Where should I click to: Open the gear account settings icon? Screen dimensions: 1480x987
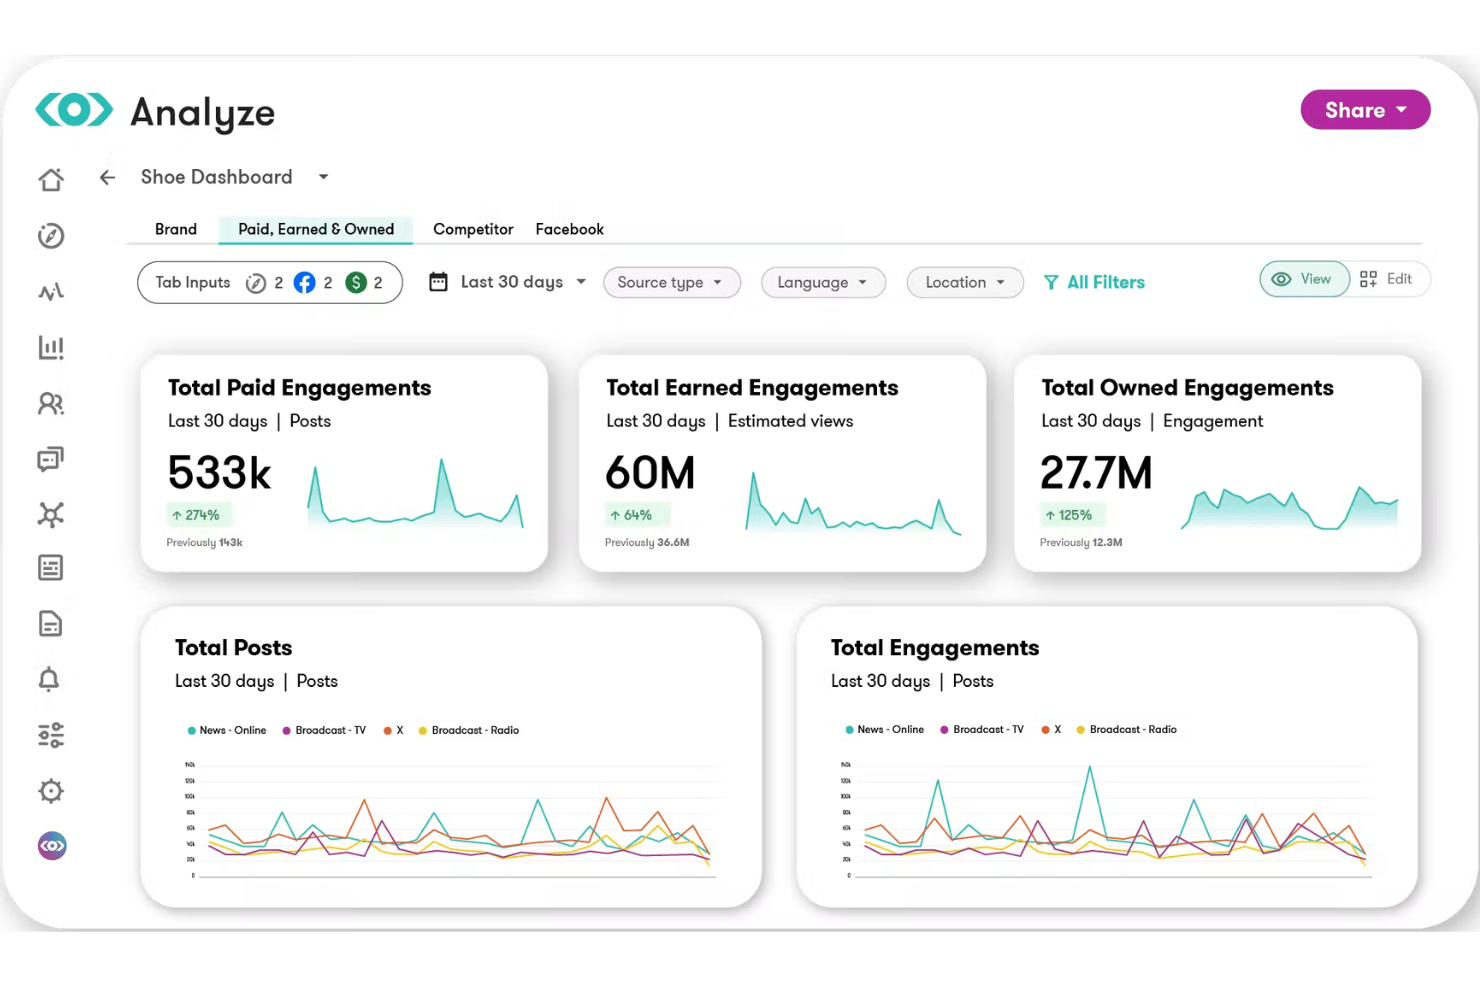click(x=51, y=791)
